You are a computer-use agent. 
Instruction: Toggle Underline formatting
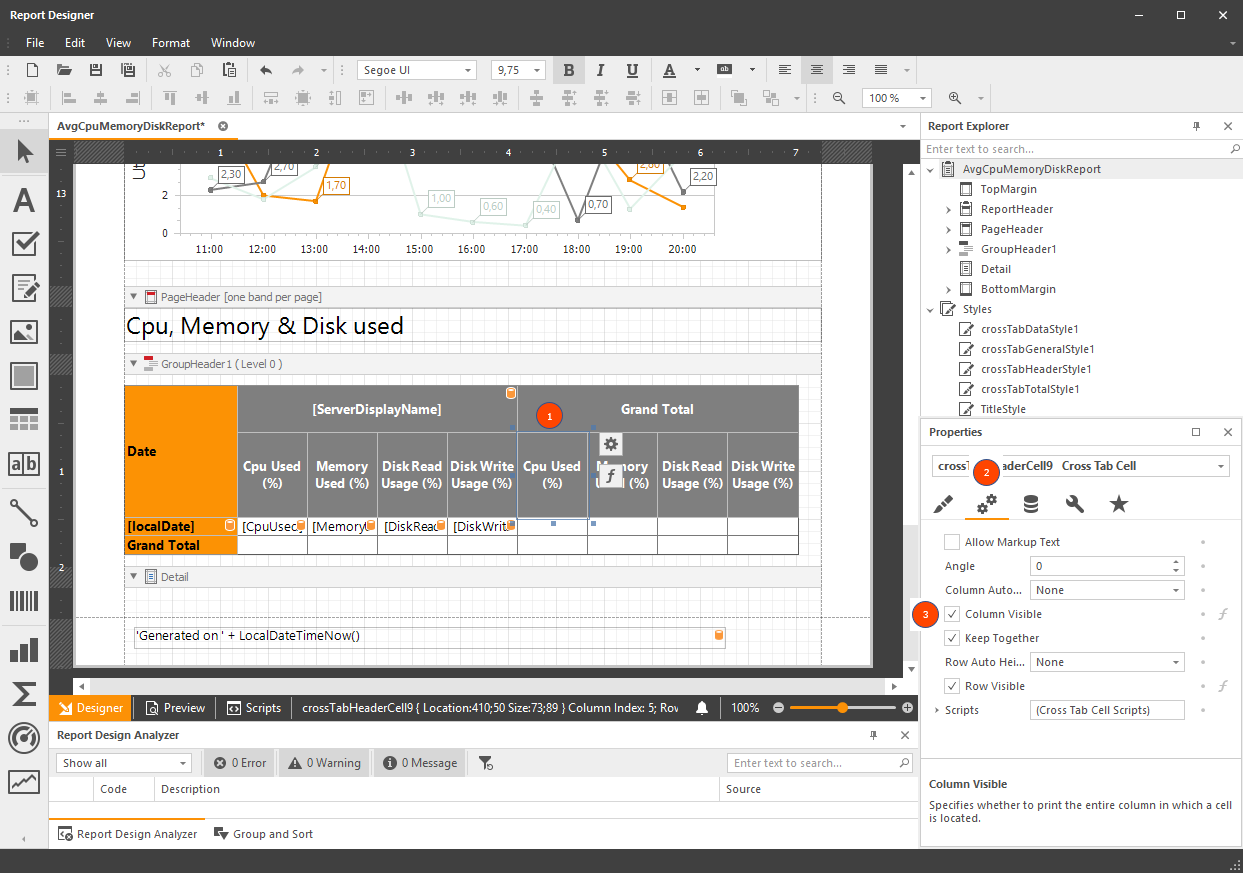tap(632, 70)
